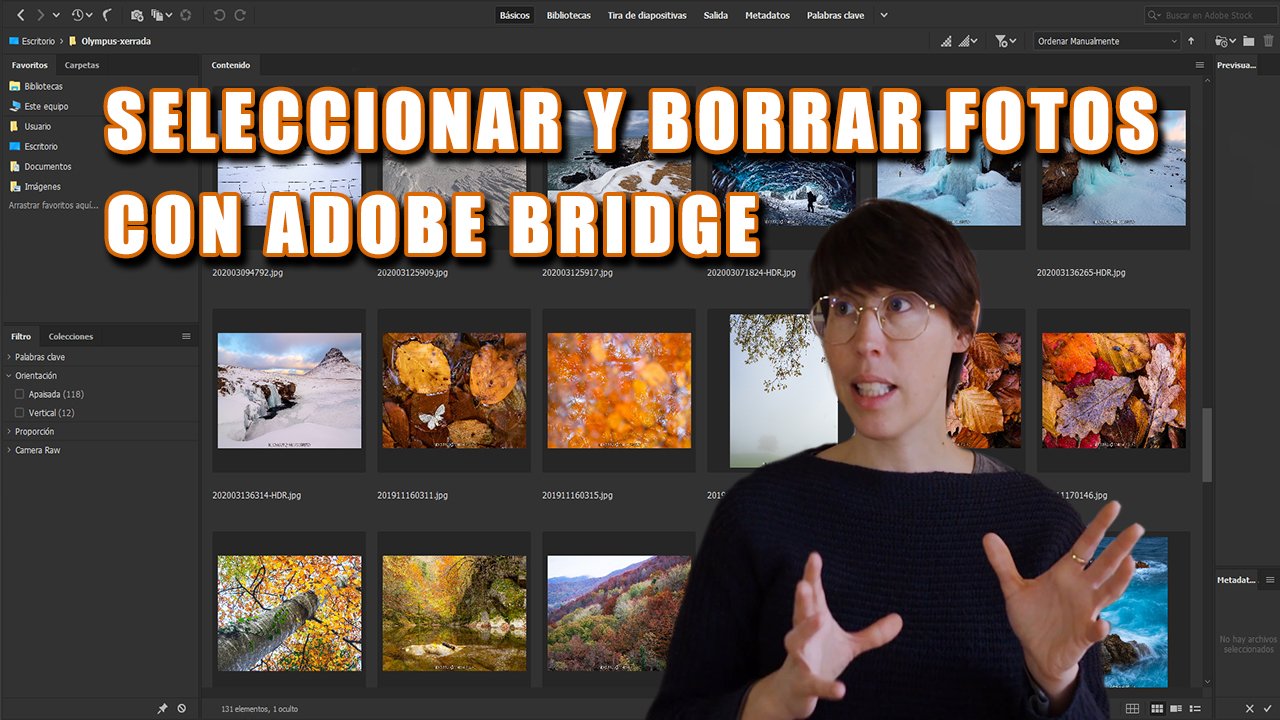Select Este equipo in Favoritos

pyautogui.click(x=38, y=106)
